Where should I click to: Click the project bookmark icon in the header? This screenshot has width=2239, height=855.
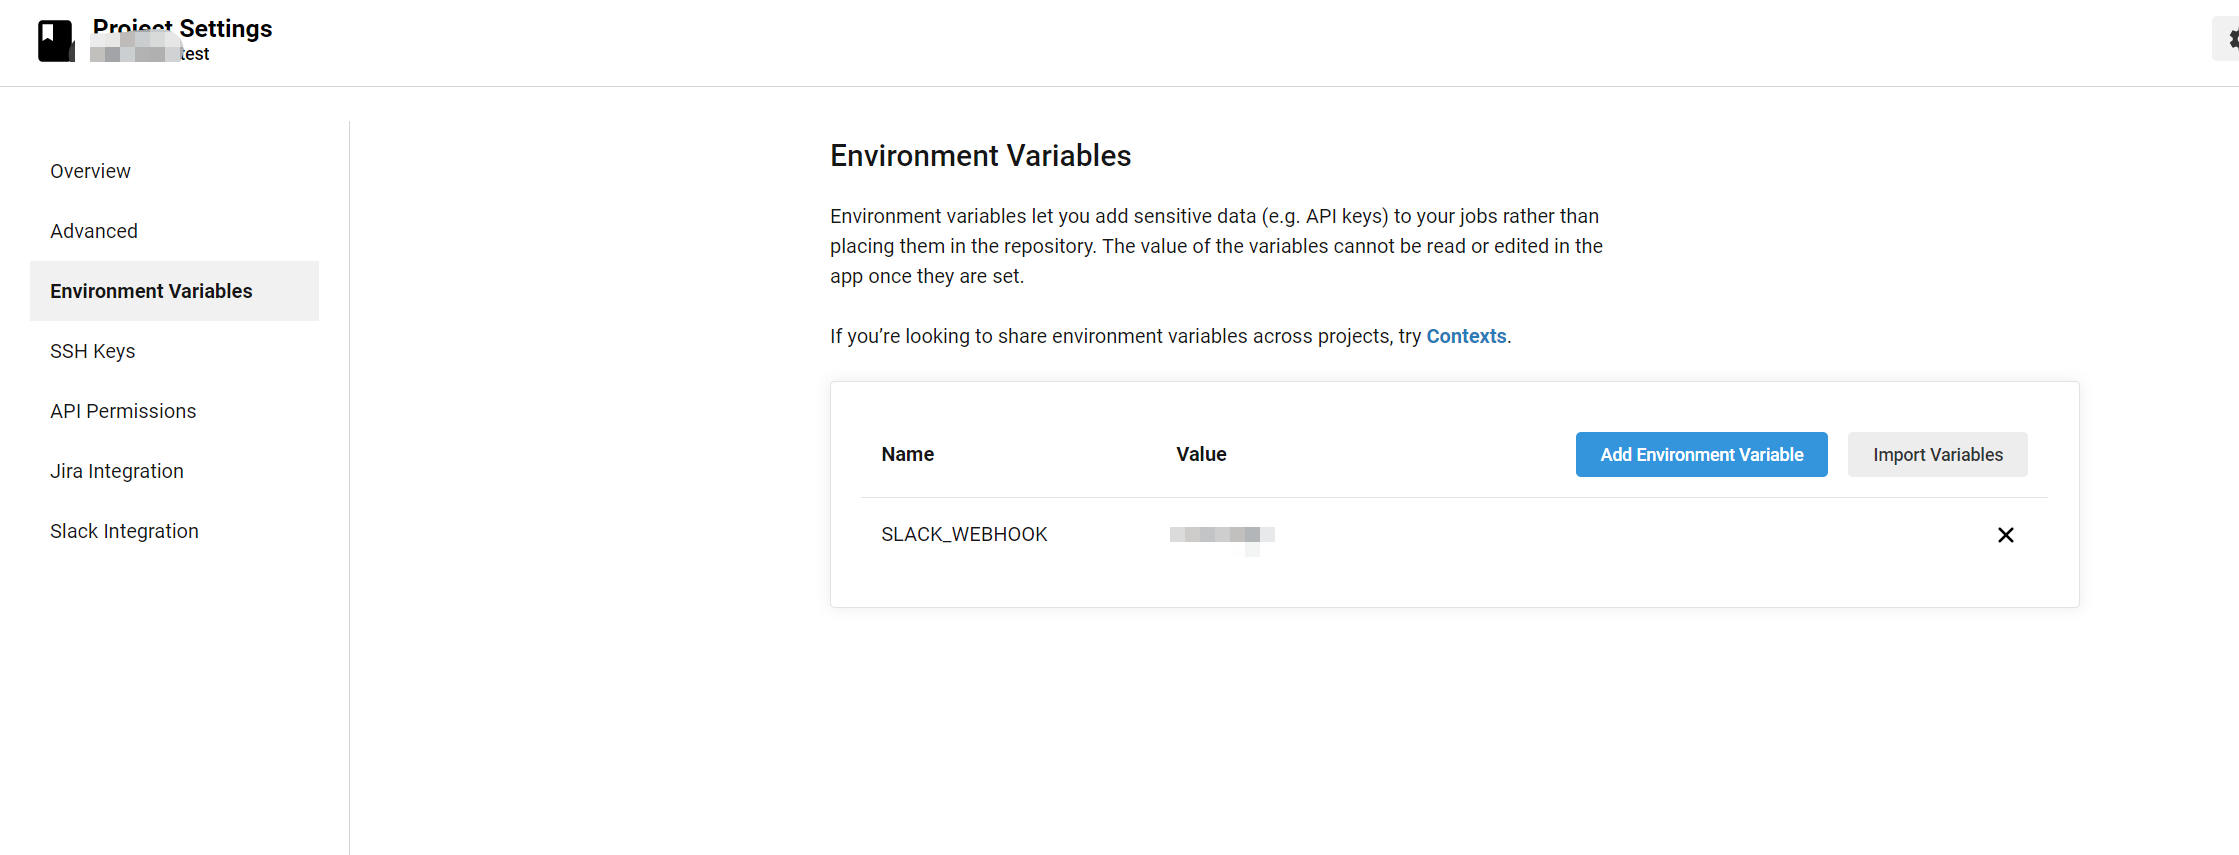56,40
